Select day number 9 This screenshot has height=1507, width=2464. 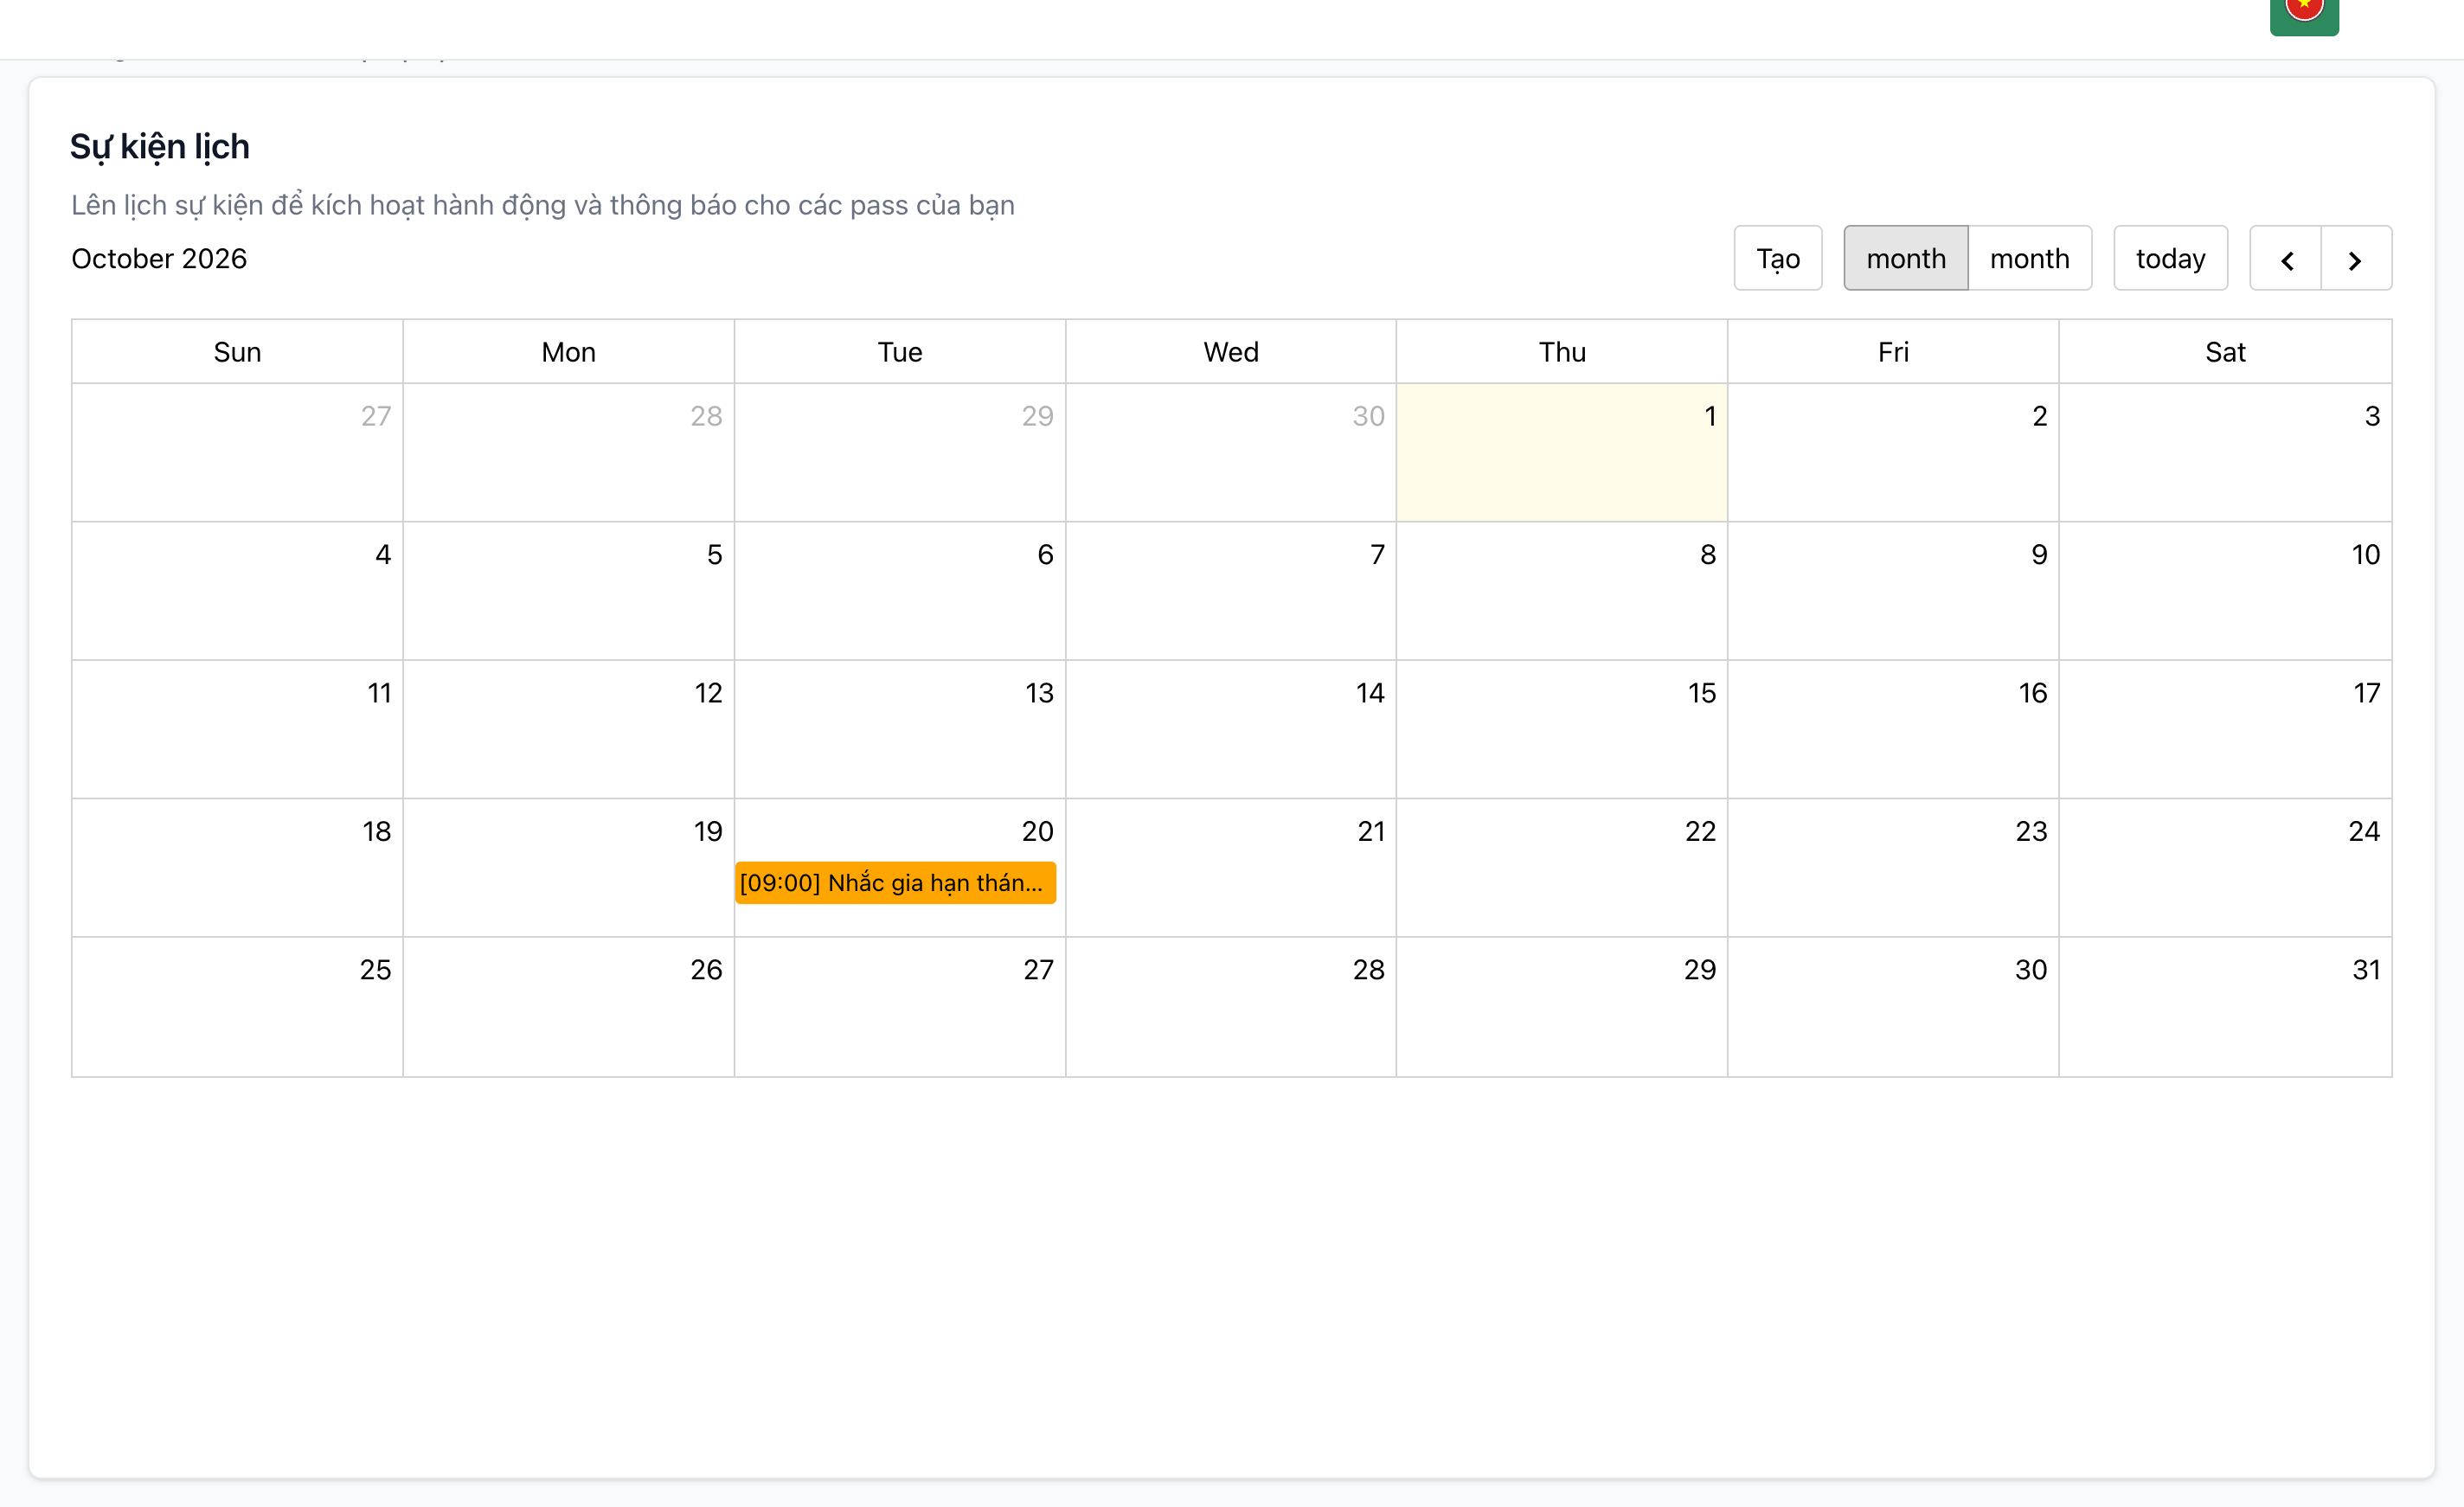[x=2039, y=554]
